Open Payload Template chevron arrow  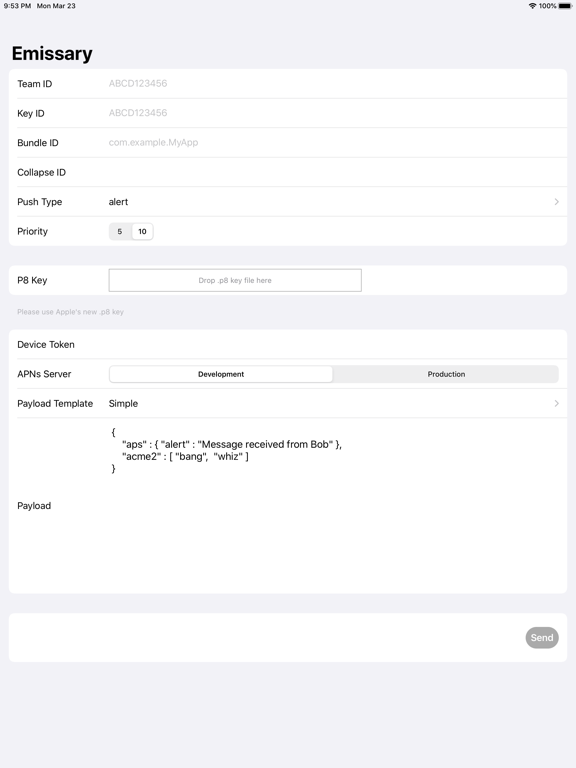click(x=556, y=404)
